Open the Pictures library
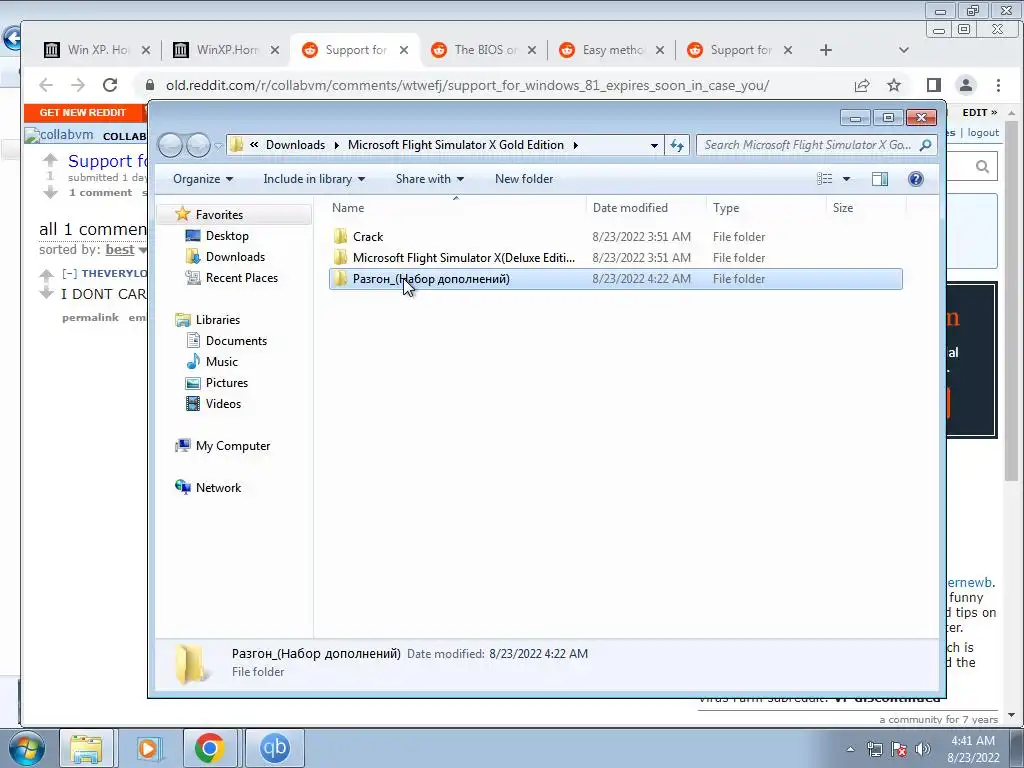 point(227,383)
